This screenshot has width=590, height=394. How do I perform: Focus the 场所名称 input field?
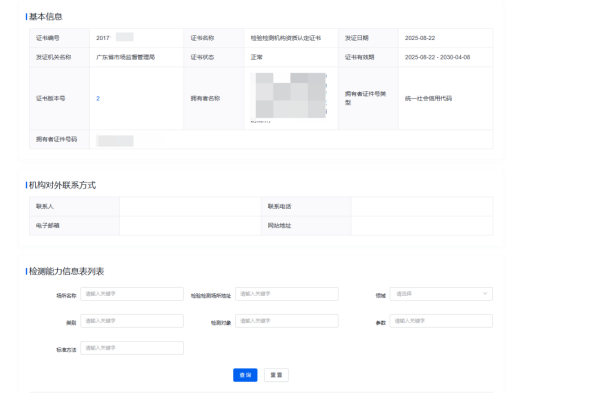coord(132,294)
